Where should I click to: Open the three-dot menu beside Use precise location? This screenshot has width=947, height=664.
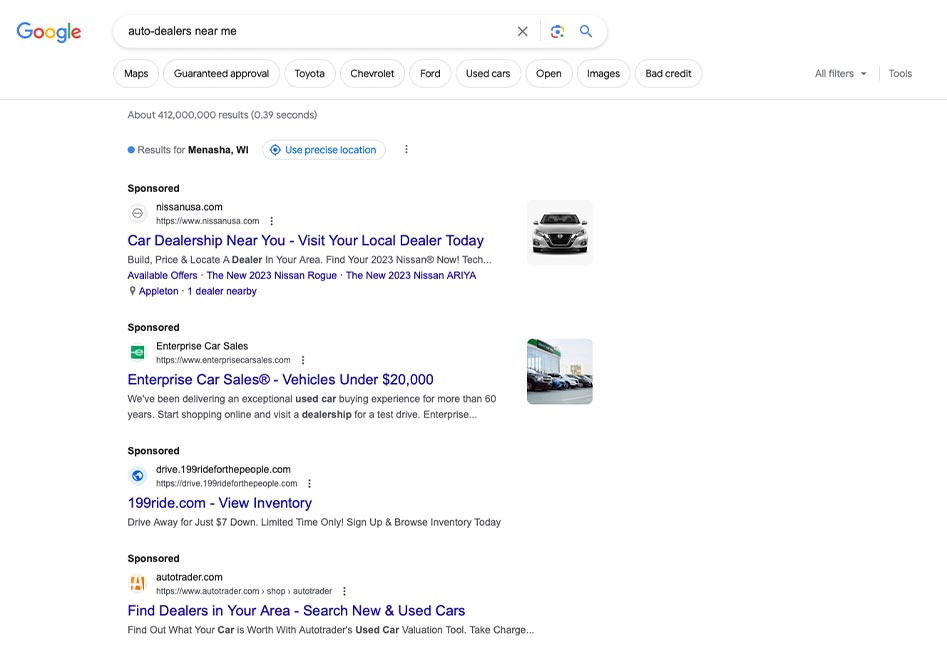tap(406, 149)
